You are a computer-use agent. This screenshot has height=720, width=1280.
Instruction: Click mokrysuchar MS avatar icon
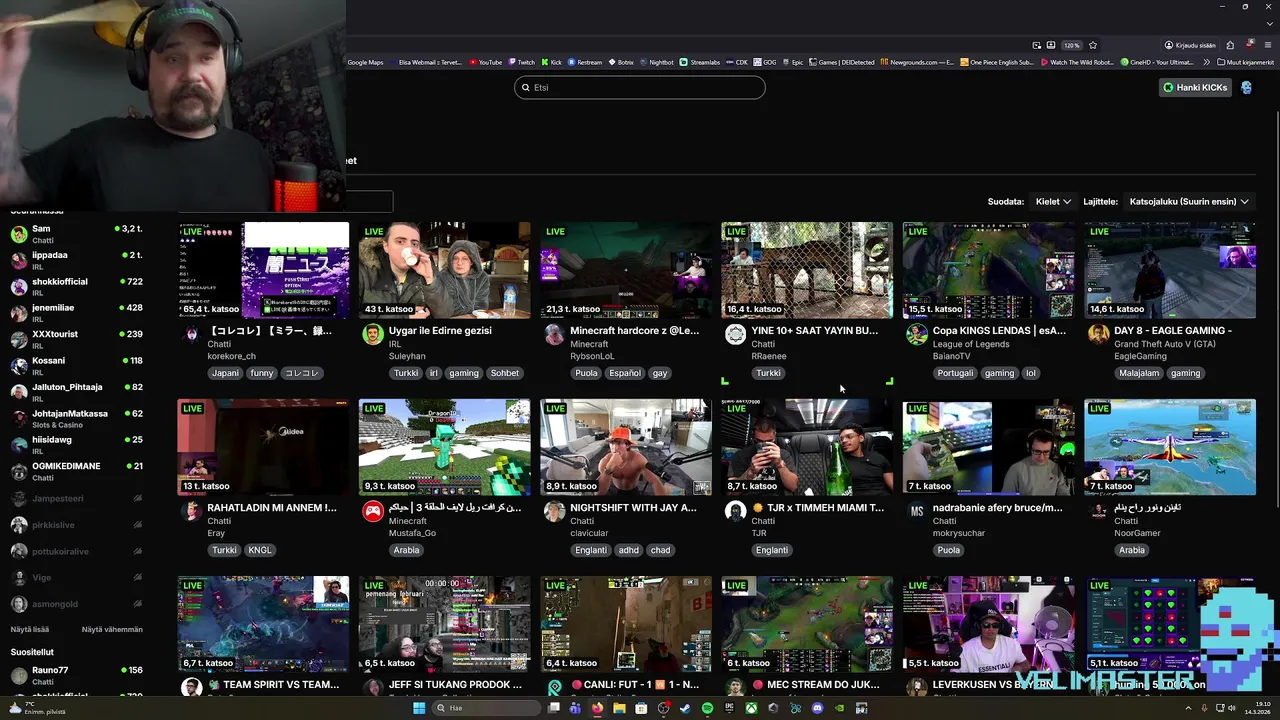click(917, 511)
